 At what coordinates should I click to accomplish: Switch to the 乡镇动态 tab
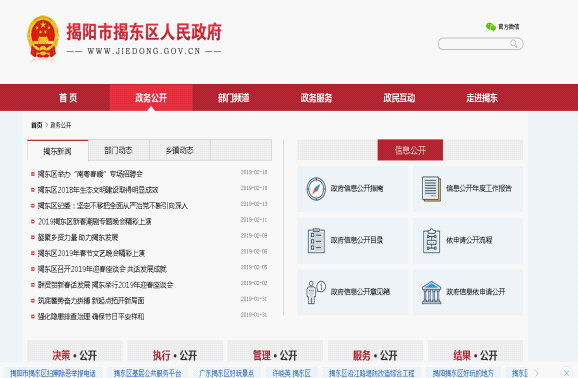coord(180,150)
